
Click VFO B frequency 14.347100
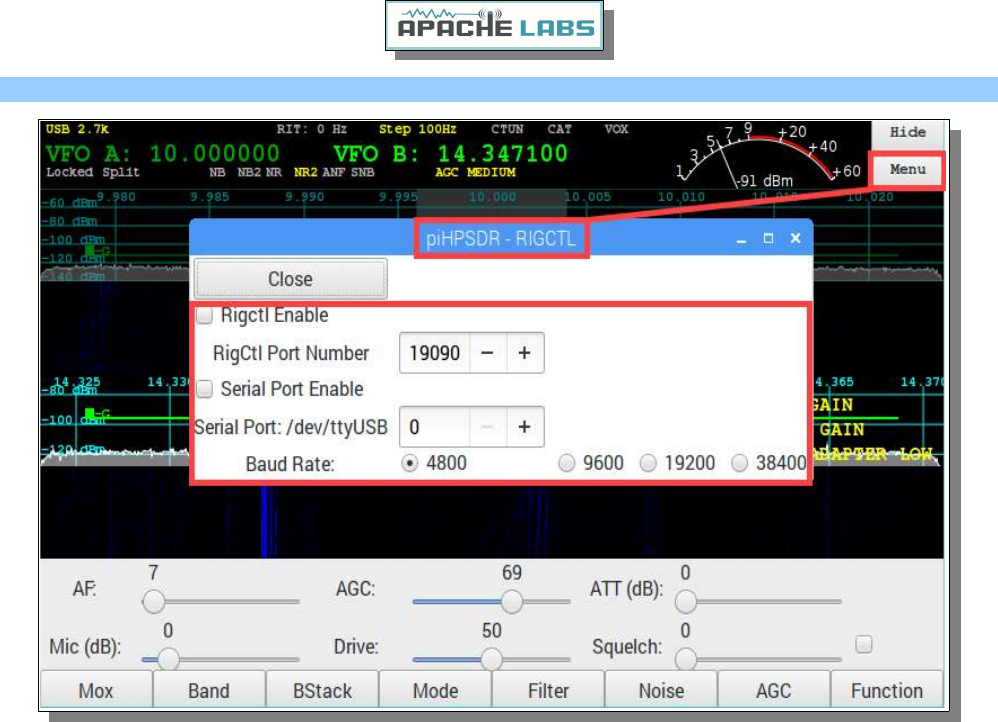[x=502, y=153]
